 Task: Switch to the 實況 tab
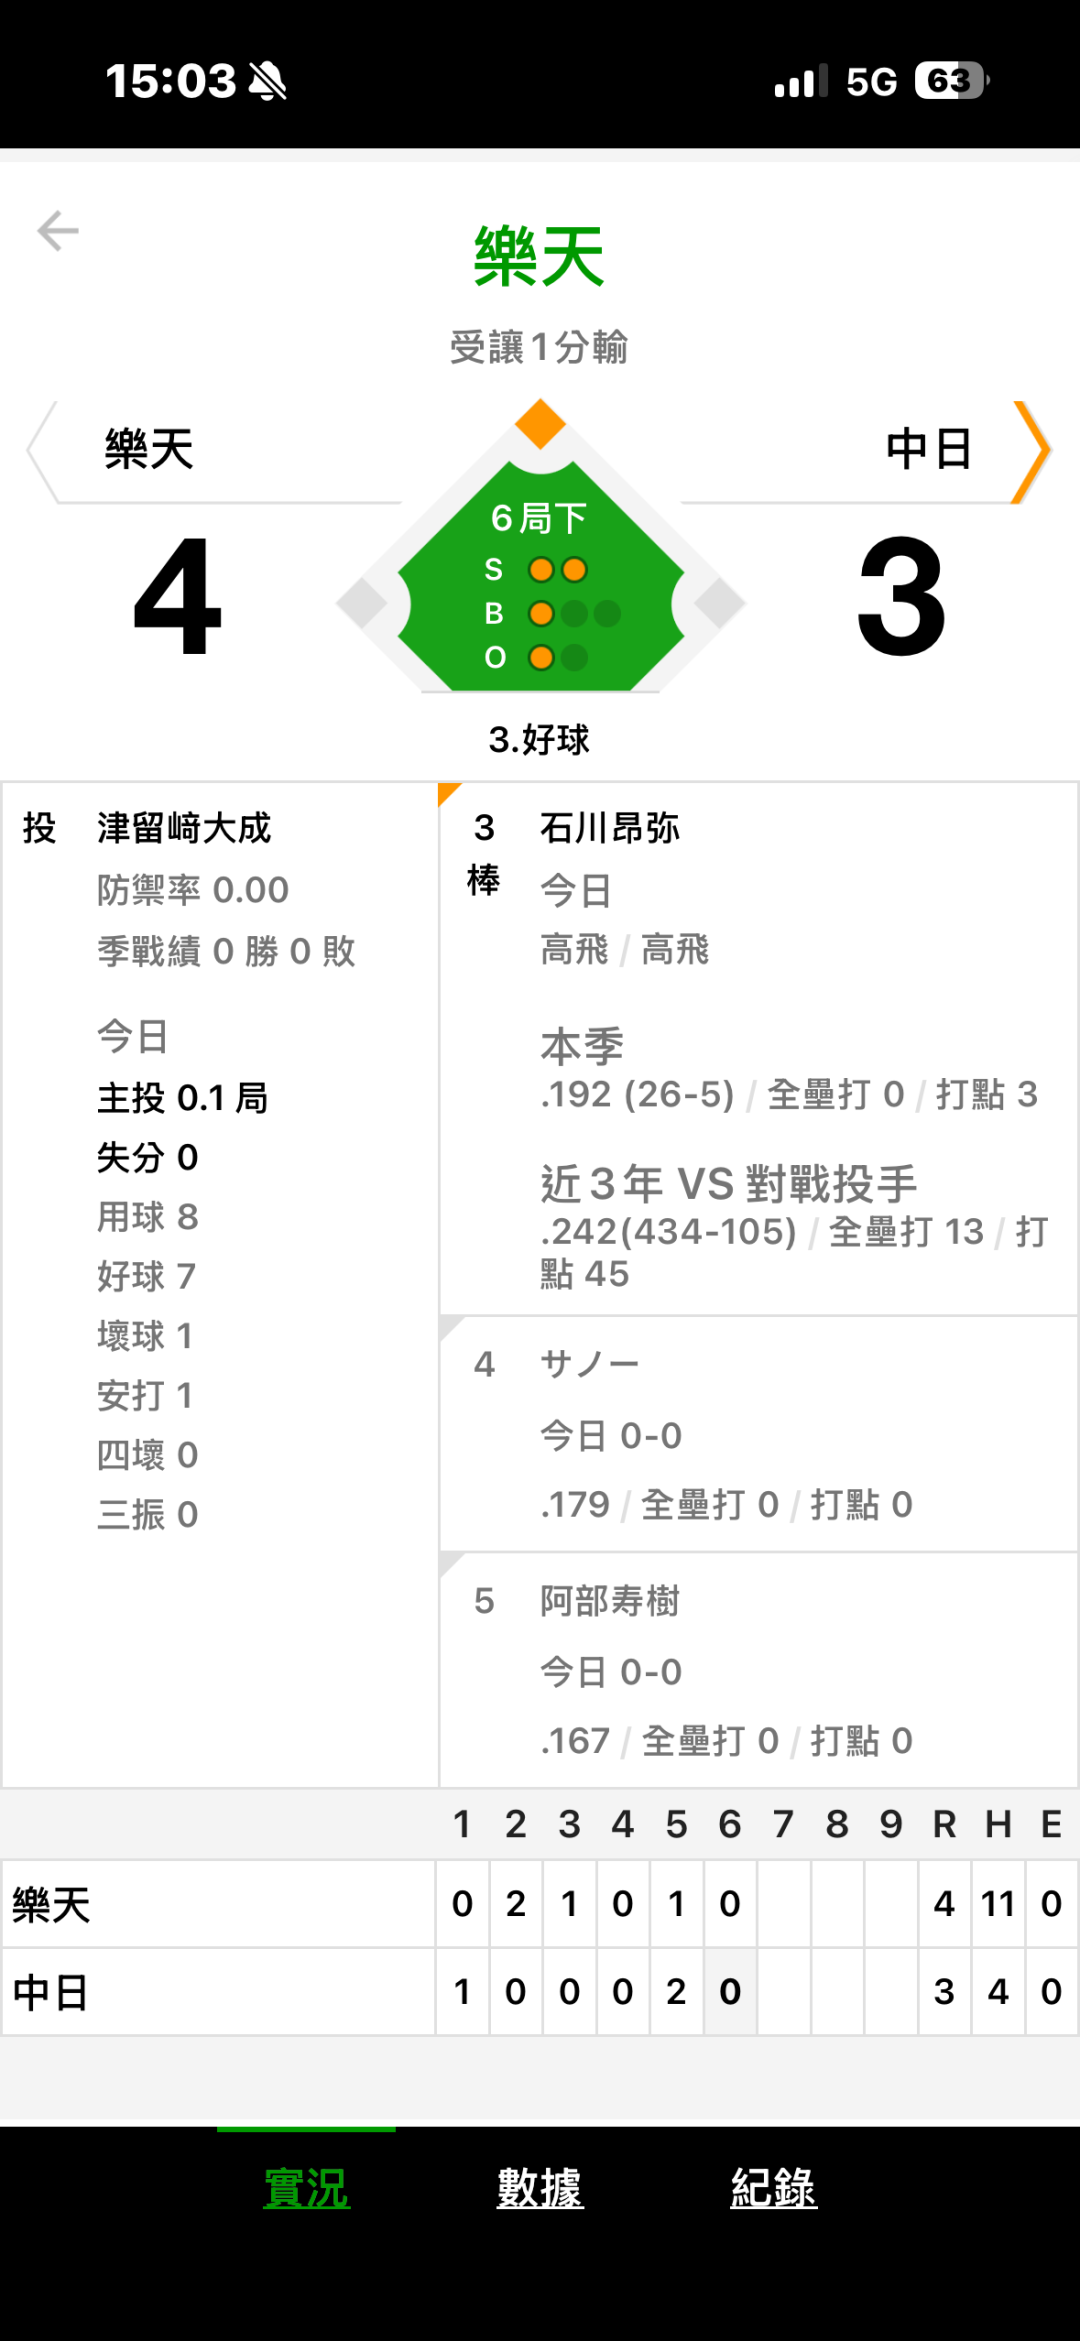(306, 2187)
